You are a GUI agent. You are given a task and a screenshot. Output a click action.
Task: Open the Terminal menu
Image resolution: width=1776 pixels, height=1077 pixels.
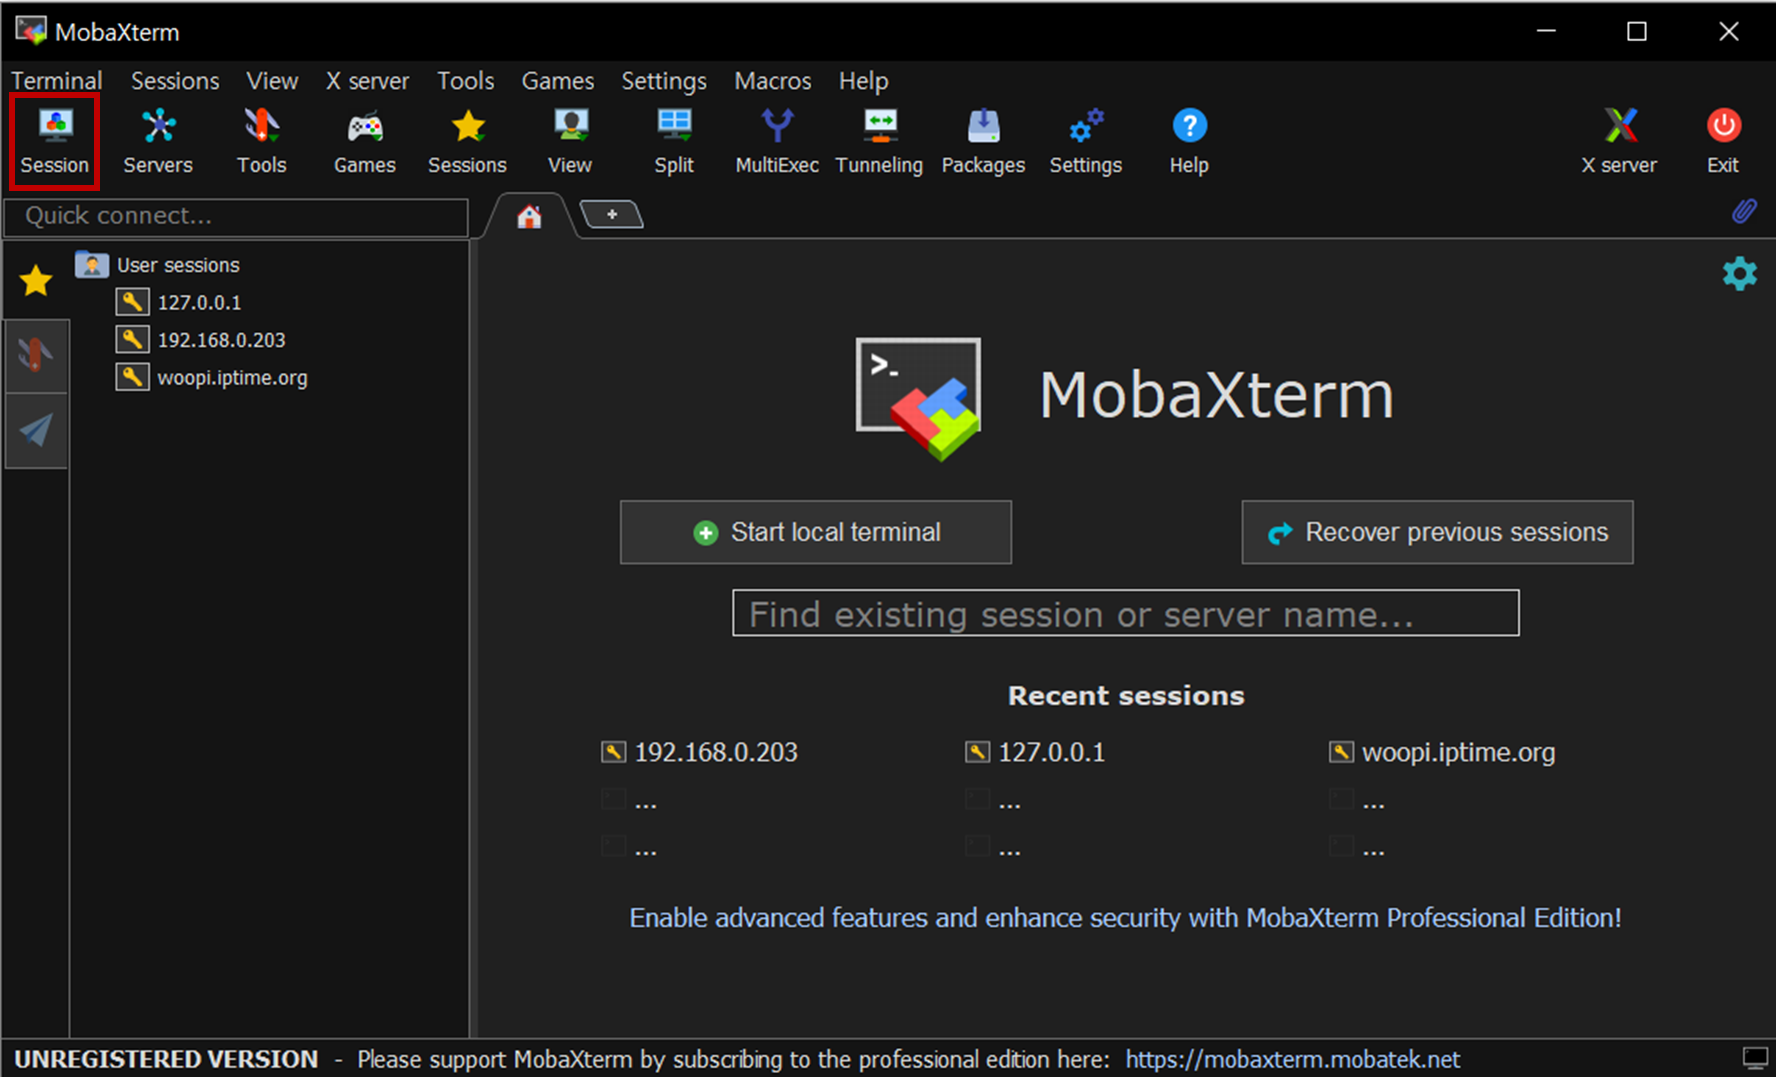click(x=57, y=81)
